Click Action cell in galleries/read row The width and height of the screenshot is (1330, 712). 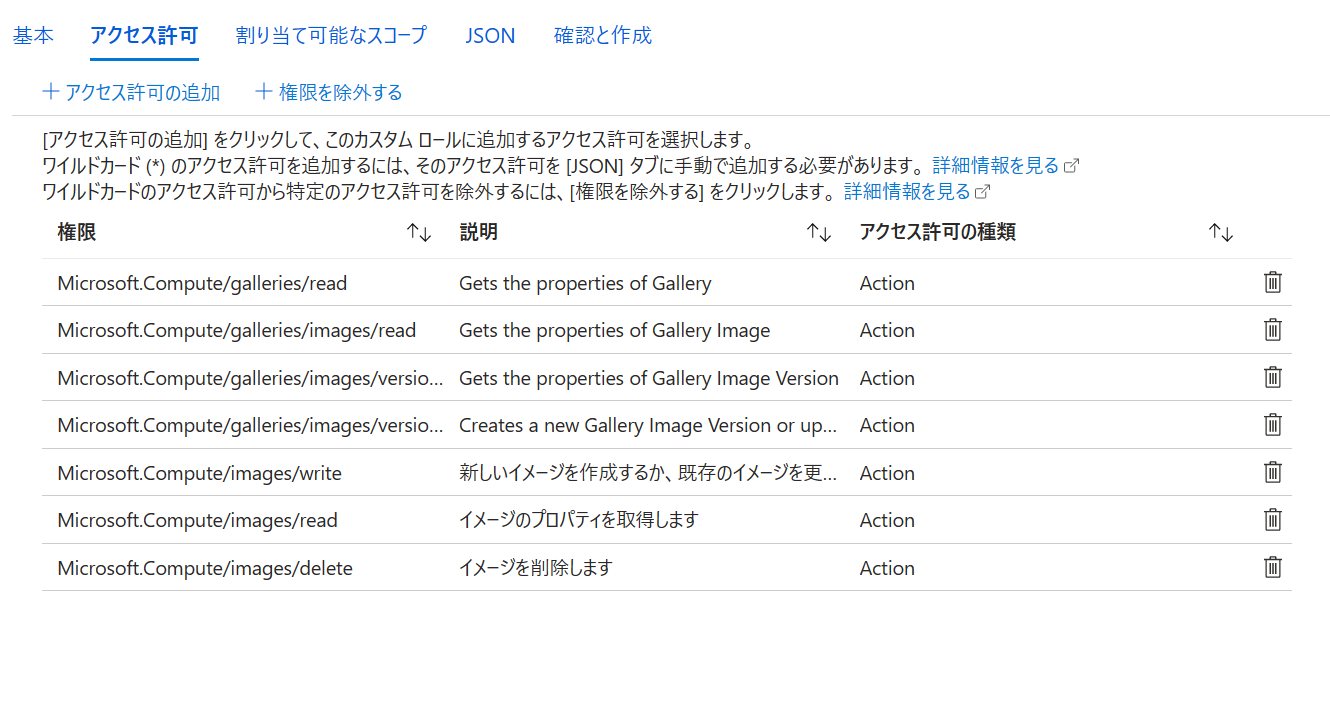(887, 283)
